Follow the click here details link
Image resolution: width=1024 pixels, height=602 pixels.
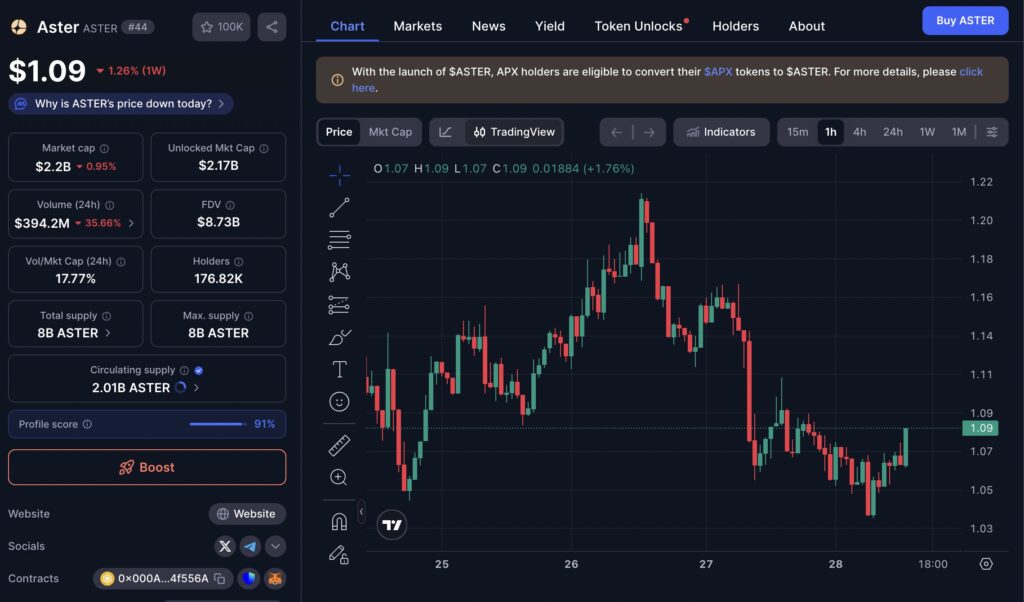[971, 72]
